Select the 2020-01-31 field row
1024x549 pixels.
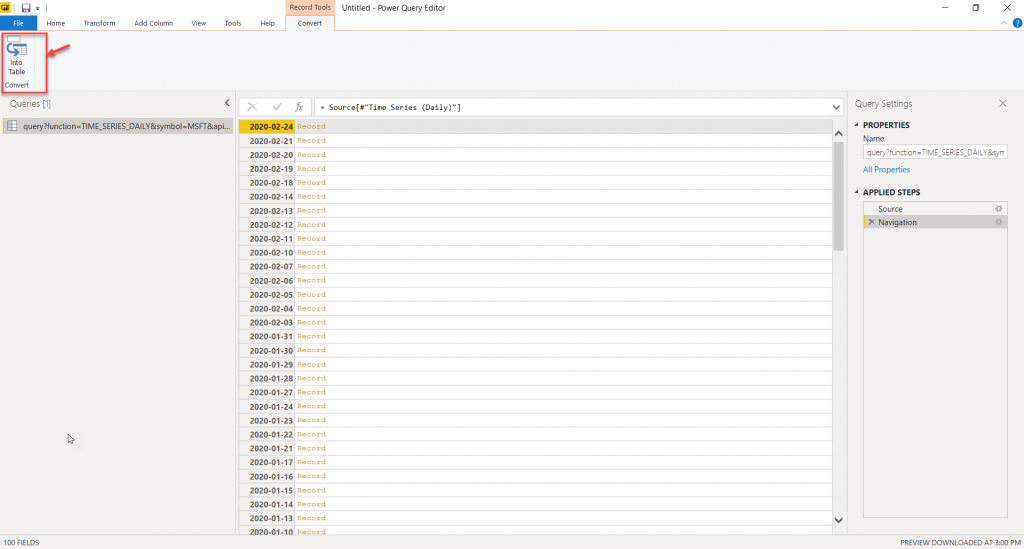(x=536, y=336)
